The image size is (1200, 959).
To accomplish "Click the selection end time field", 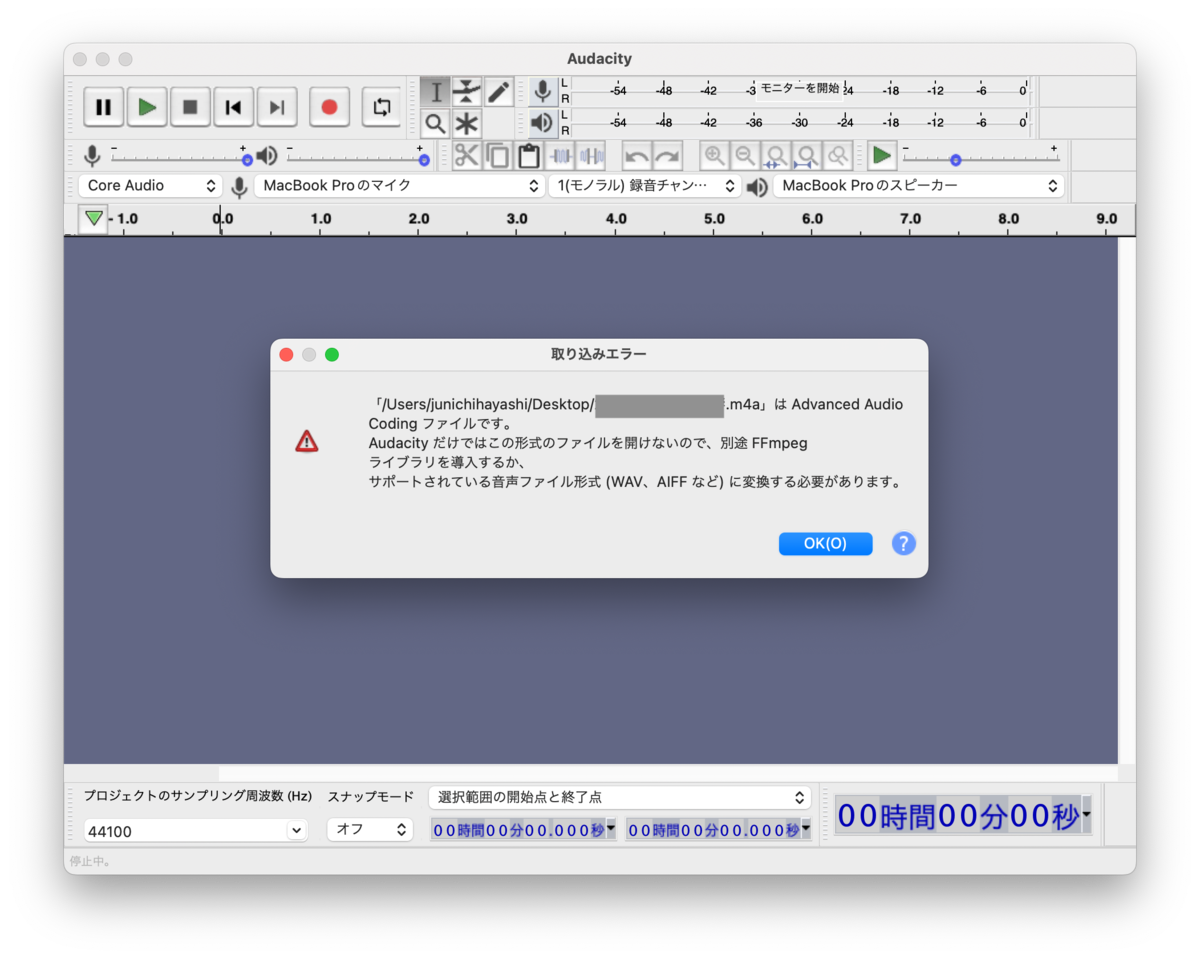I will [x=718, y=829].
